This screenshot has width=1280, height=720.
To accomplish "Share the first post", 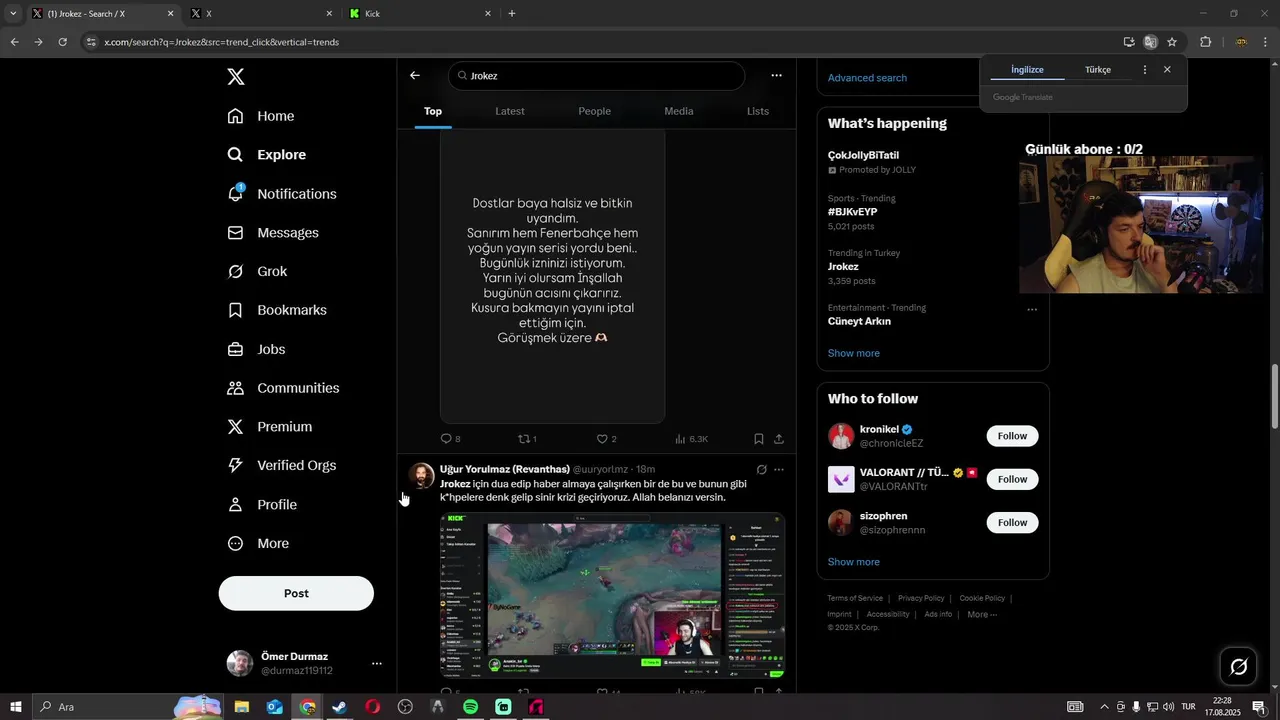I will [x=779, y=439].
